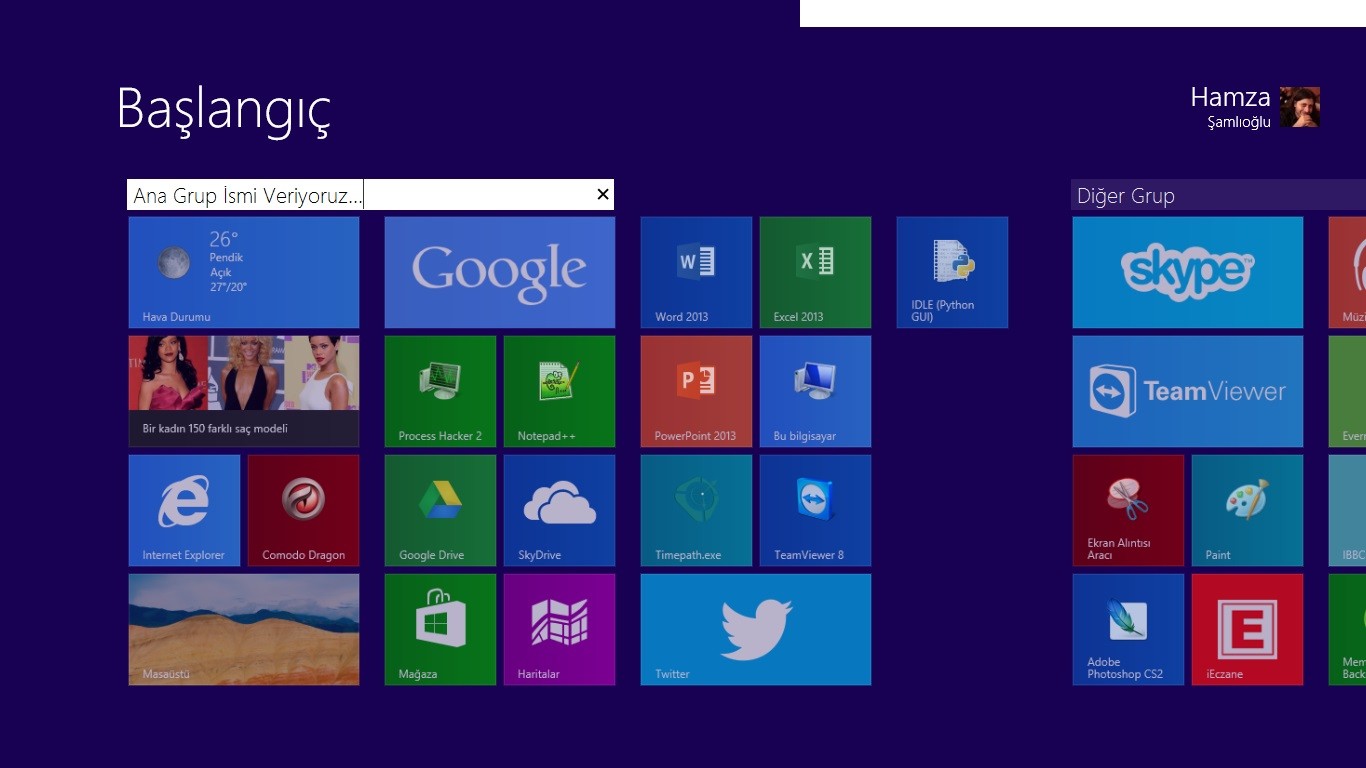1366x768 pixels.
Task: Open the Masaüstü desktop thumbnail tile
Action: [x=243, y=629]
